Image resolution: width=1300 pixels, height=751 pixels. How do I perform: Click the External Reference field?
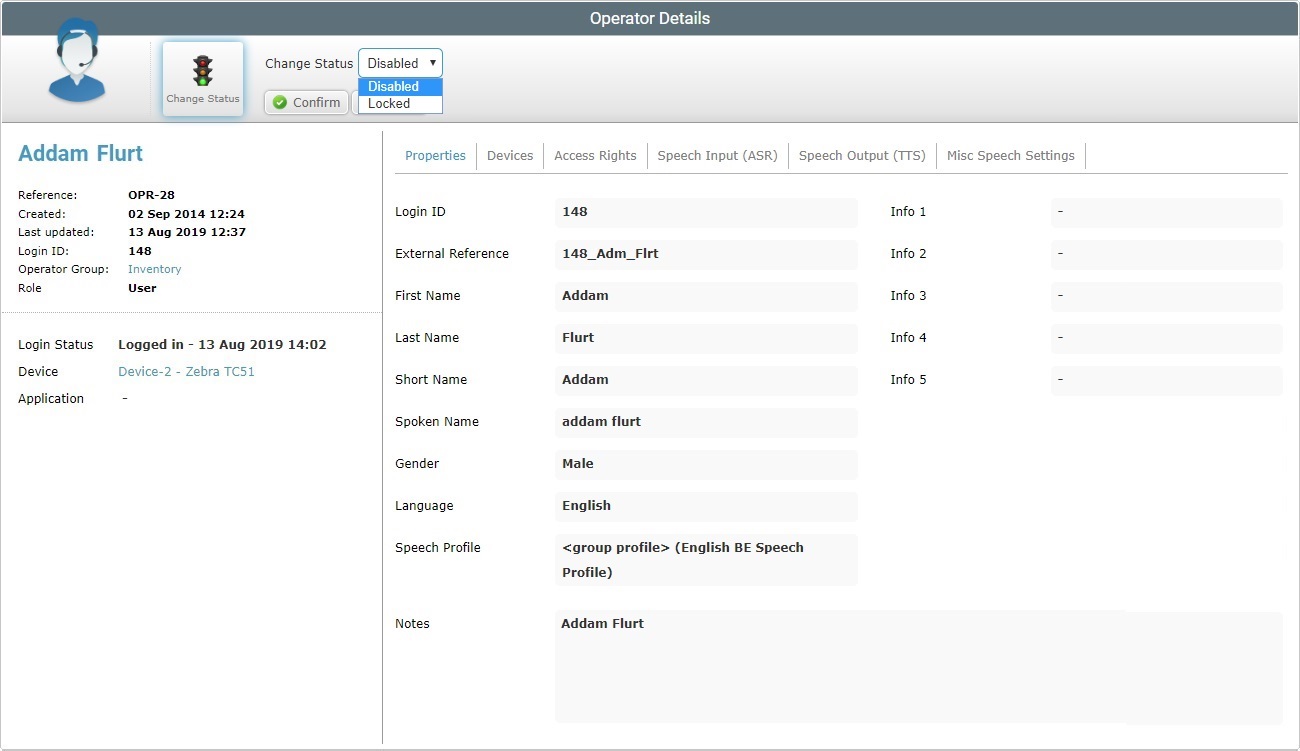coord(705,254)
